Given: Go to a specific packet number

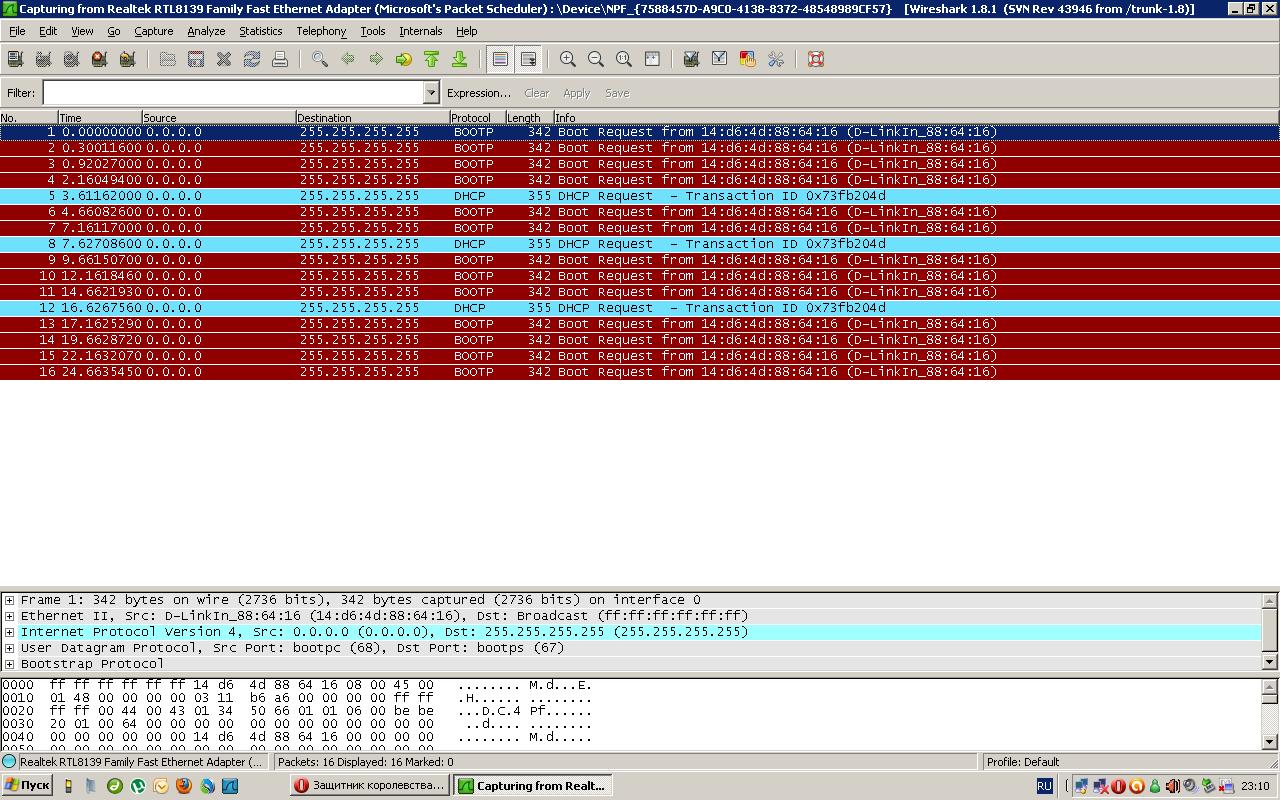Looking at the screenshot, I should (x=404, y=59).
